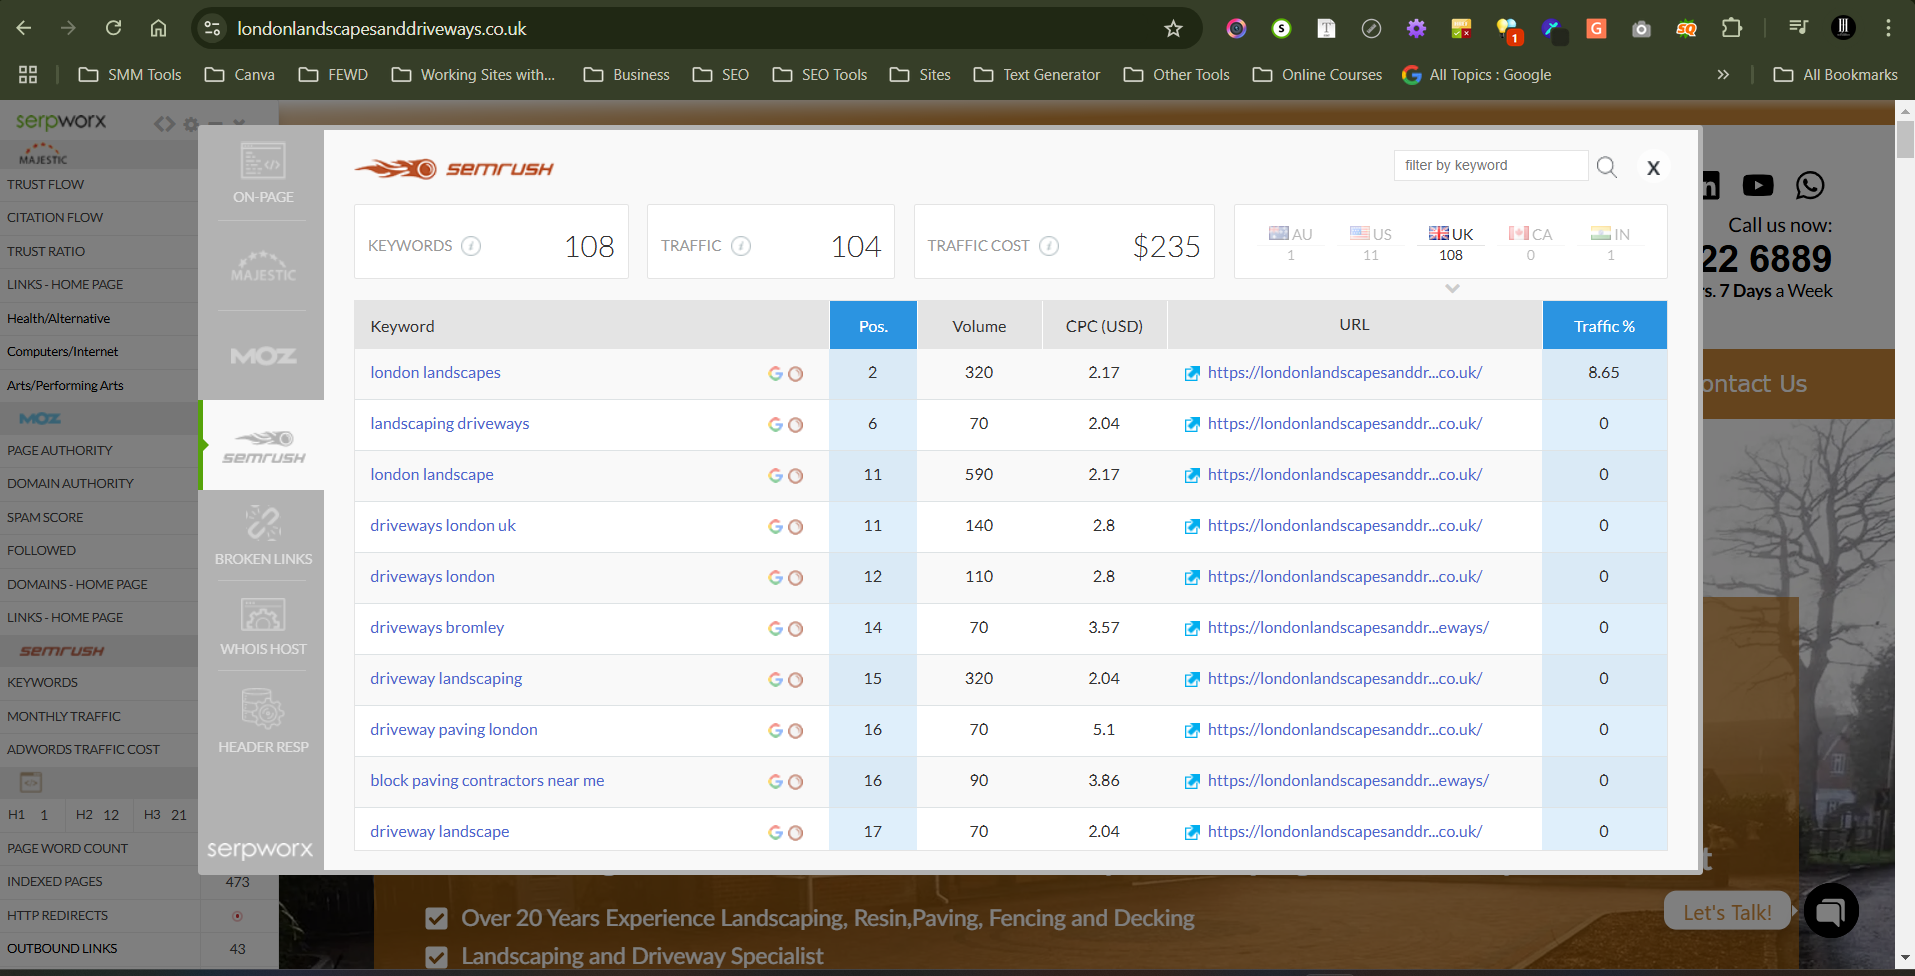This screenshot has height=976, width=1915.
Task: Show info for TRAFFIC COST metric
Action: pyautogui.click(x=1049, y=246)
